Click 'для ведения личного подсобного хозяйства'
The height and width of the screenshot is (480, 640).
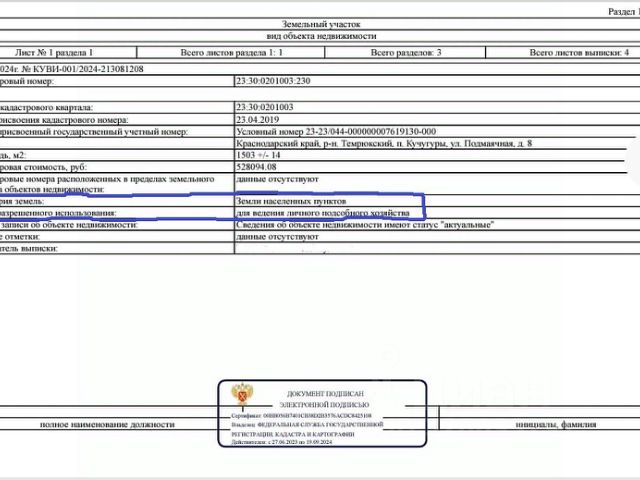coord(322,213)
